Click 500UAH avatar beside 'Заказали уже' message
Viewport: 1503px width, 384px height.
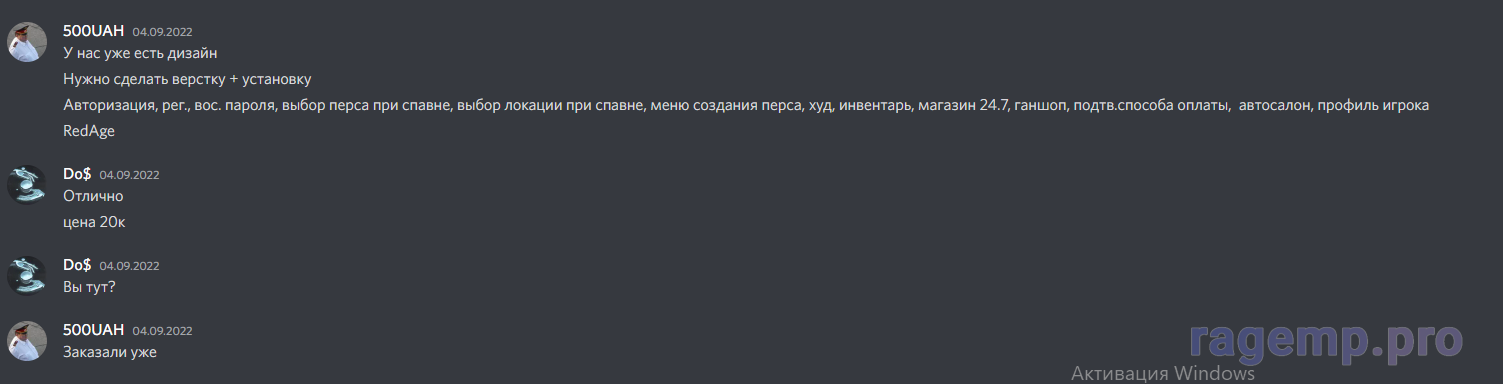[26, 341]
